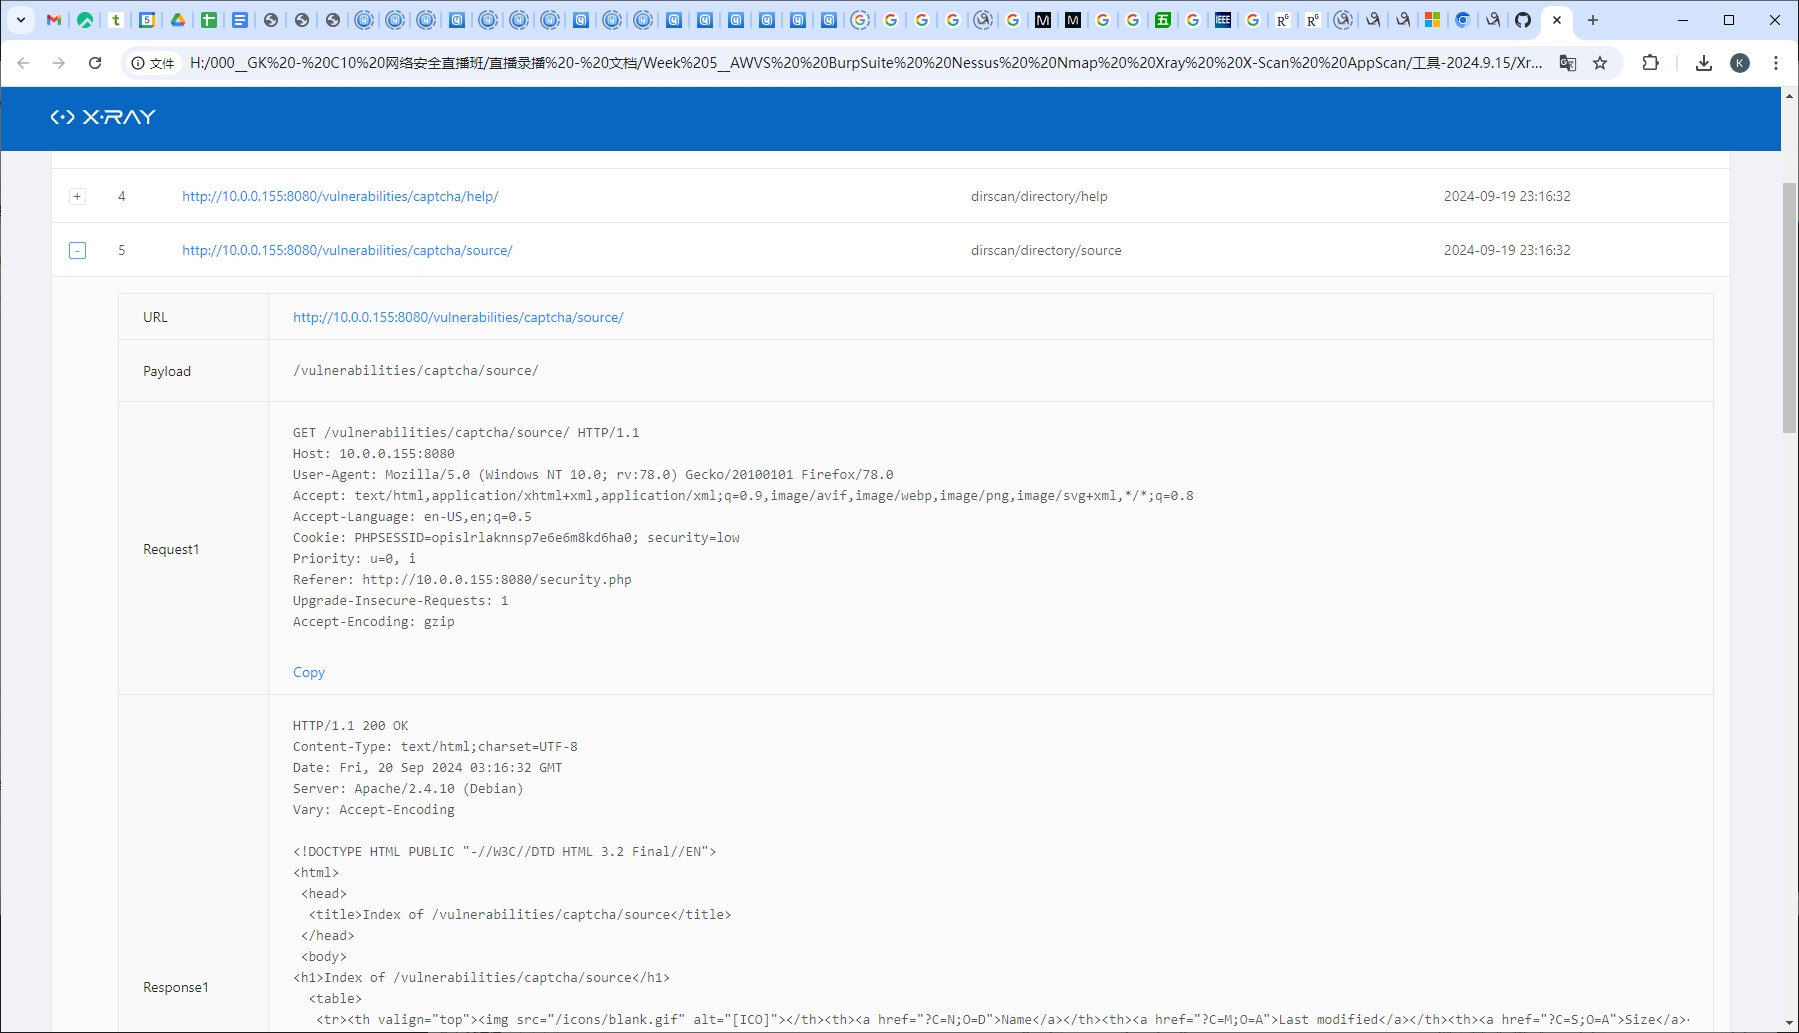Click the Server Apache/2.4.10 line
The width and height of the screenshot is (1799, 1033).
pyautogui.click(x=408, y=789)
